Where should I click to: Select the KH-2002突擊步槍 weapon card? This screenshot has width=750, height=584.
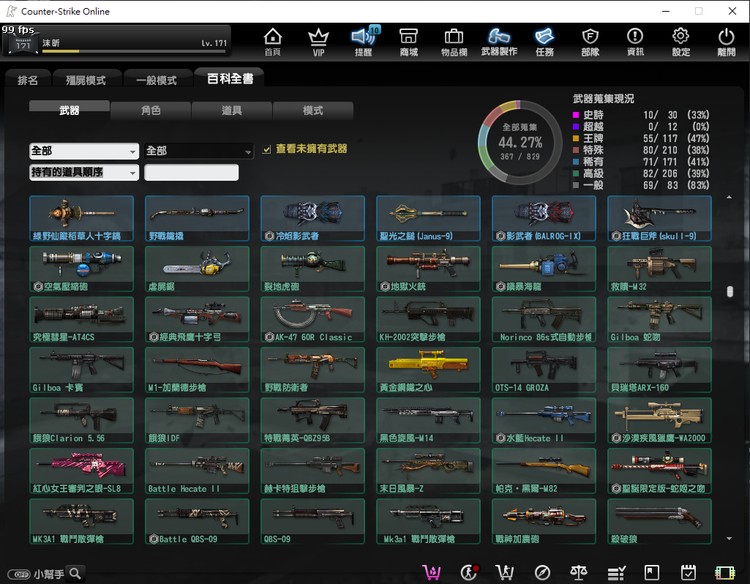428,320
